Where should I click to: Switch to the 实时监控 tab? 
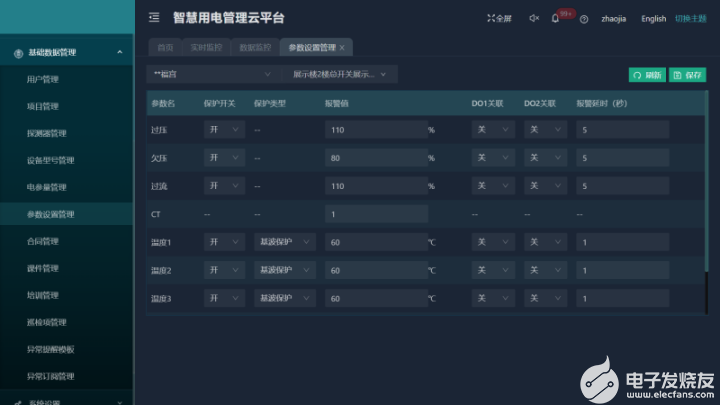click(206, 47)
